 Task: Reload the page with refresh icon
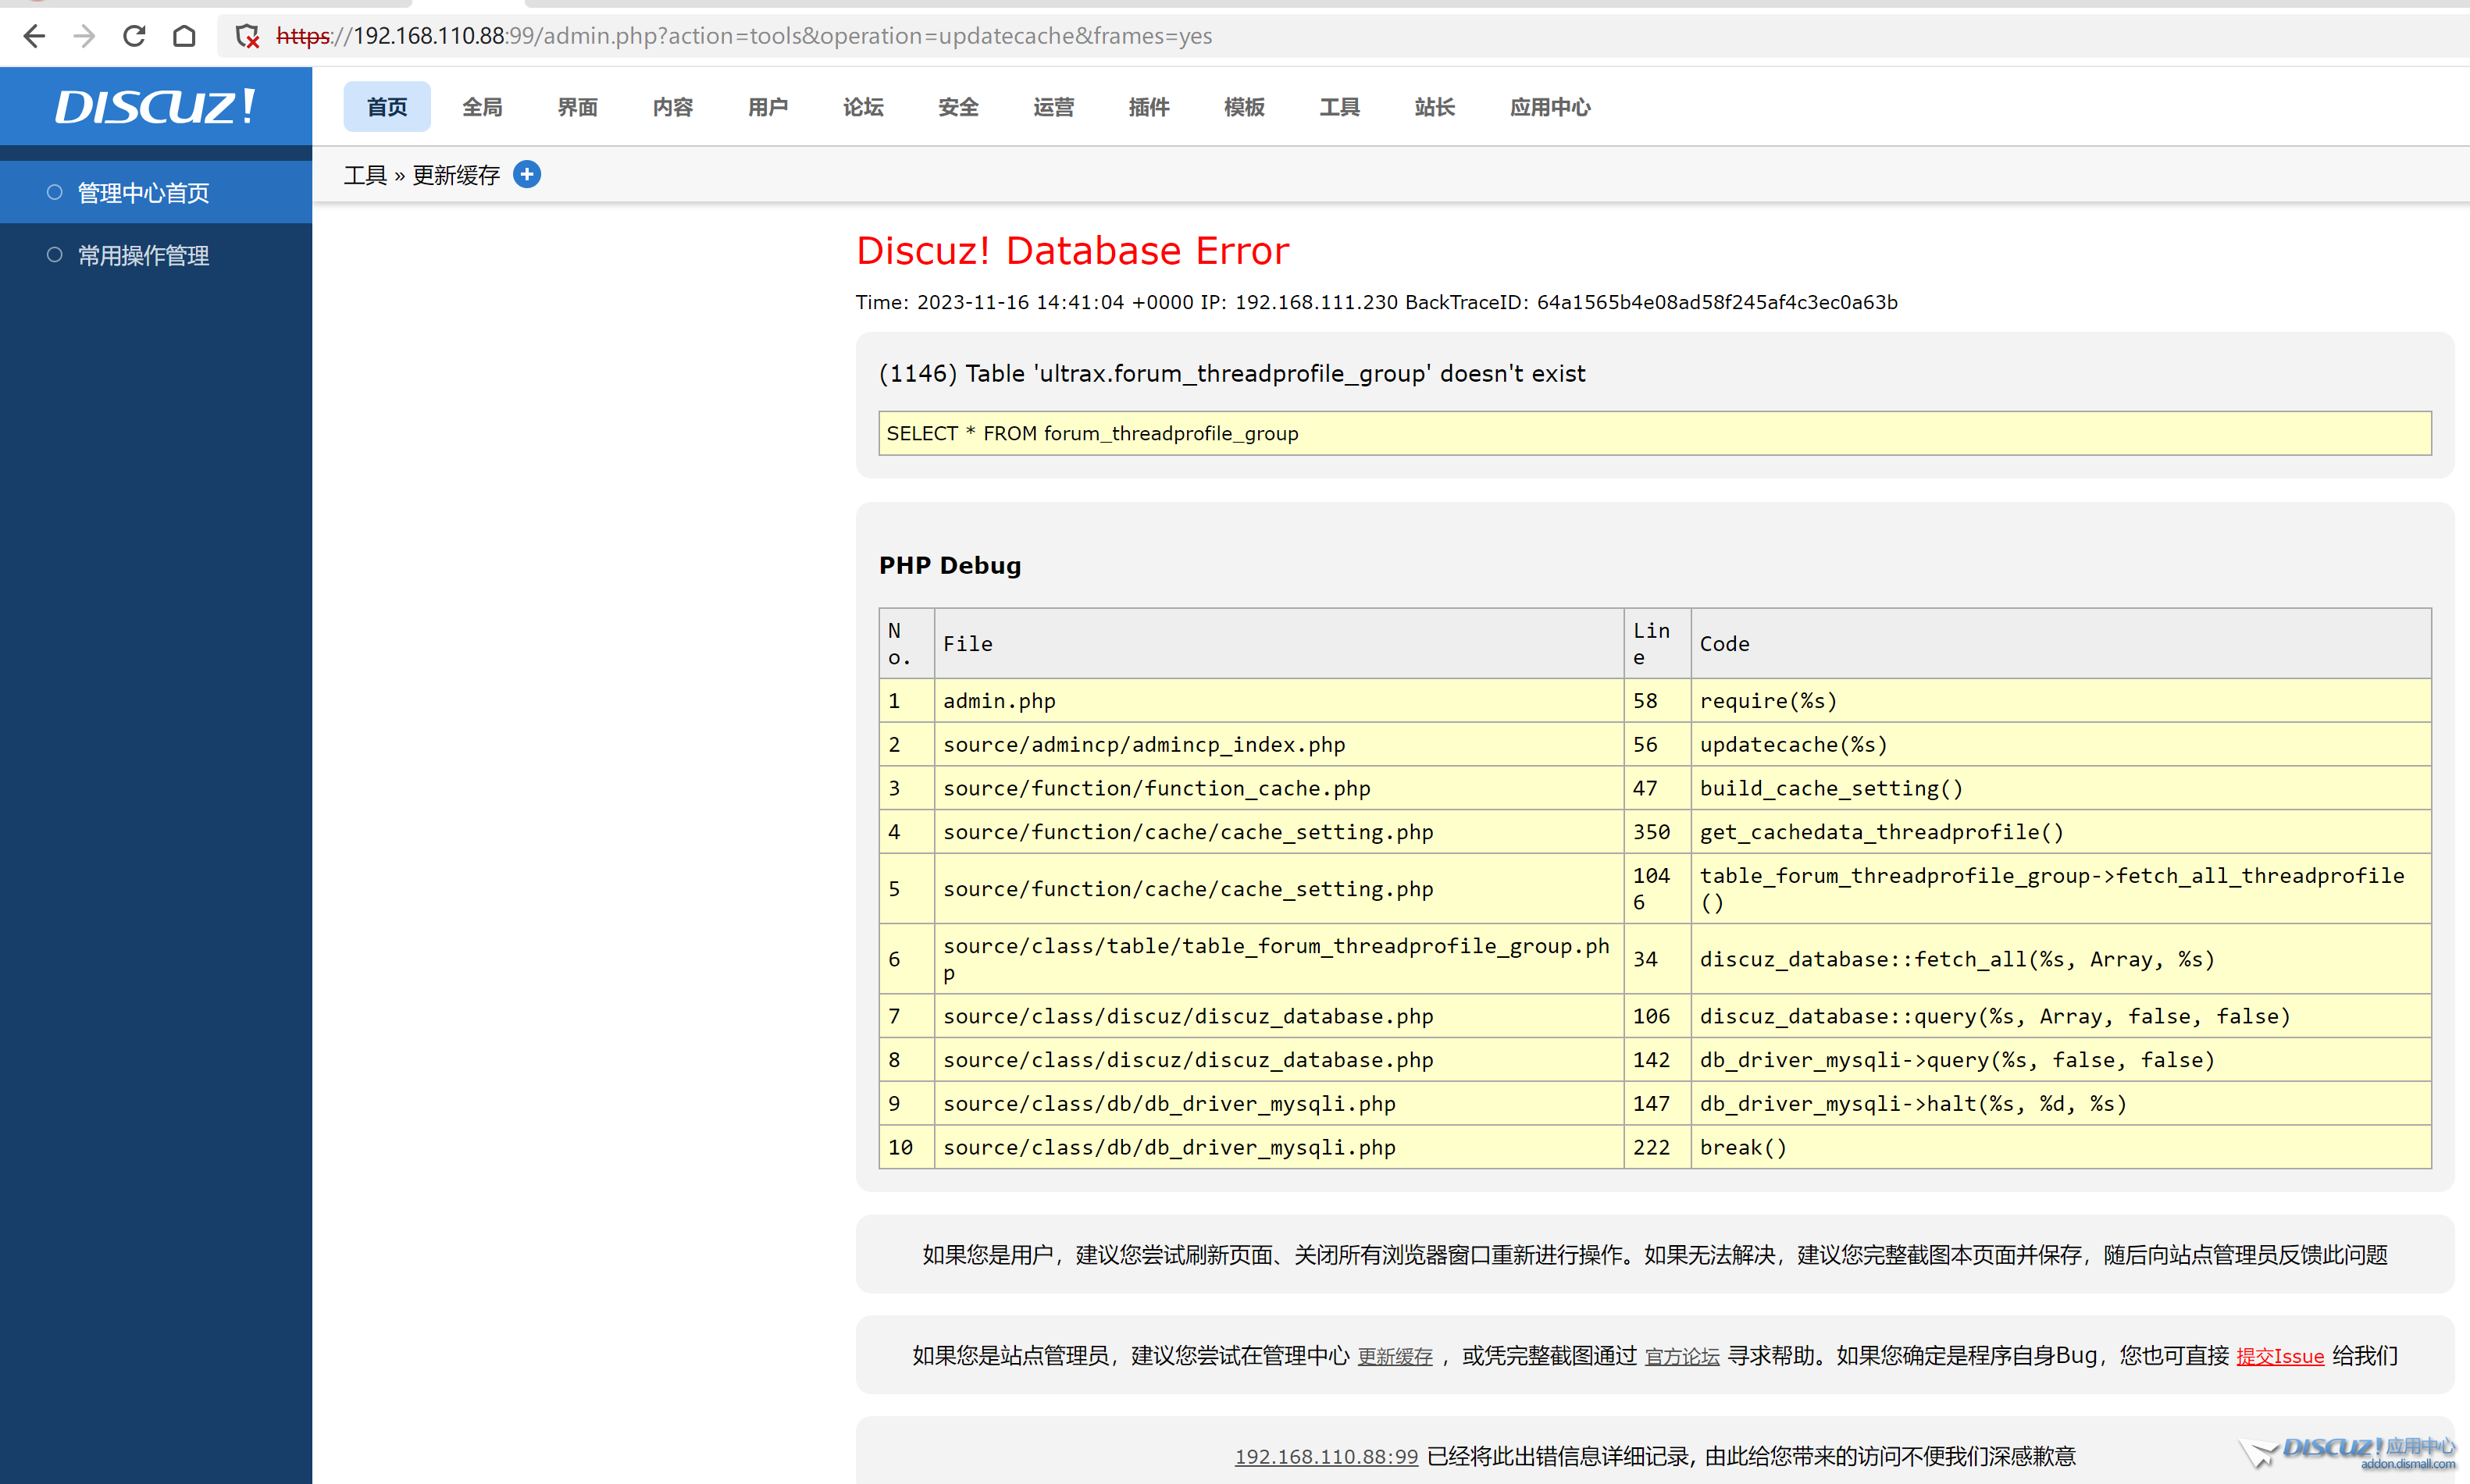click(x=134, y=36)
